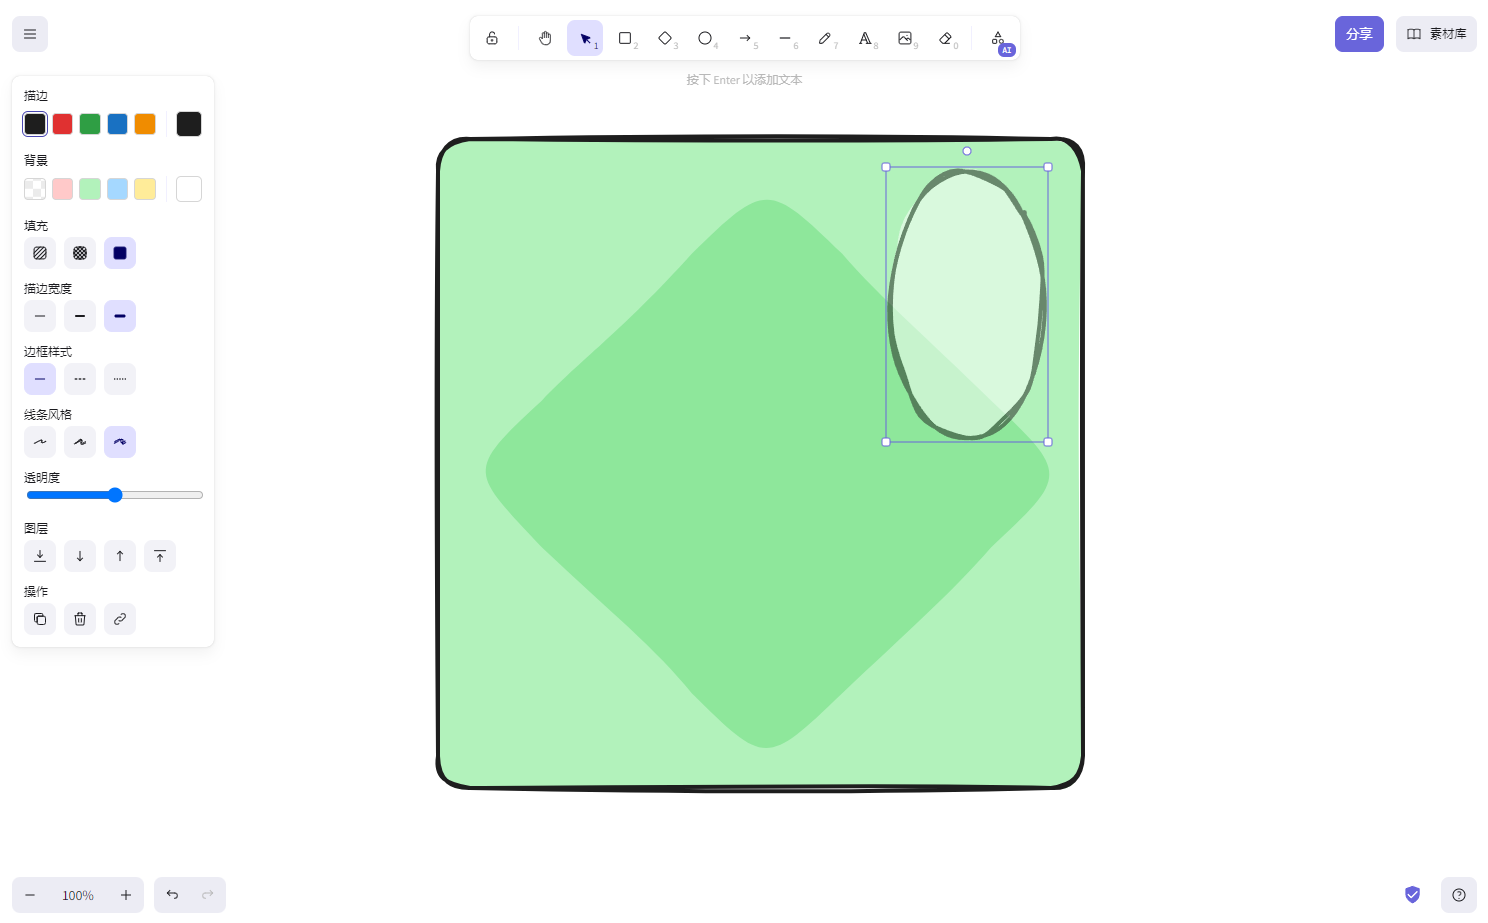Undo the last action
Viewport: 1488px width, 923px height.
point(172,895)
